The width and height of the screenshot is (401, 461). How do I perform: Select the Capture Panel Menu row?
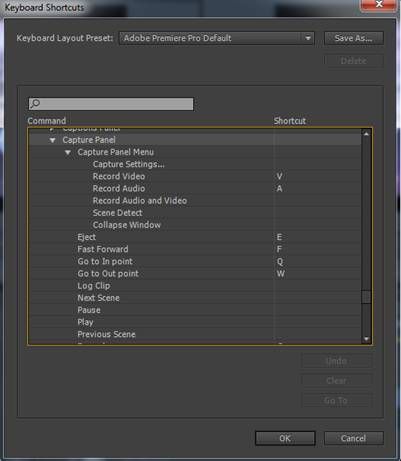pos(195,152)
